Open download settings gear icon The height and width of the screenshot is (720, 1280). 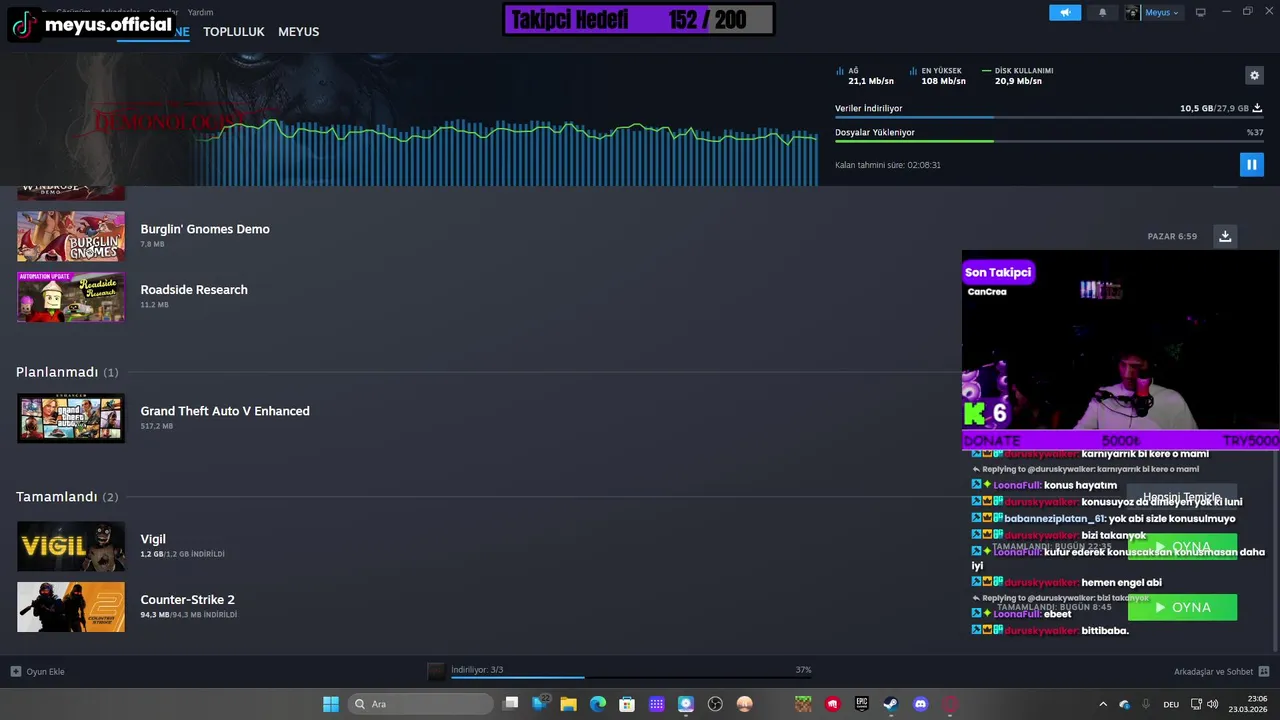coord(1254,75)
